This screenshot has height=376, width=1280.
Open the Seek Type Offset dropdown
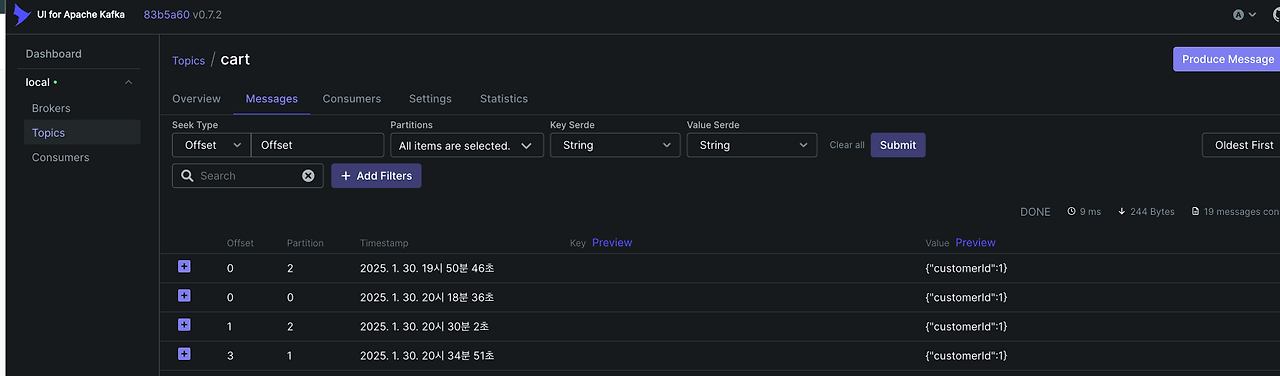pos(211,145)
